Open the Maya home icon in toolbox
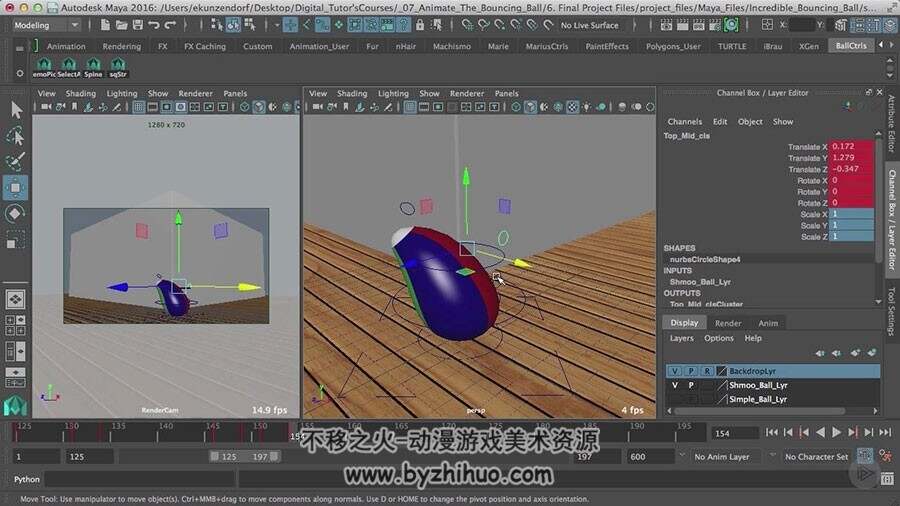Viewport: 900px width, 506px height. tap(15, 406)
